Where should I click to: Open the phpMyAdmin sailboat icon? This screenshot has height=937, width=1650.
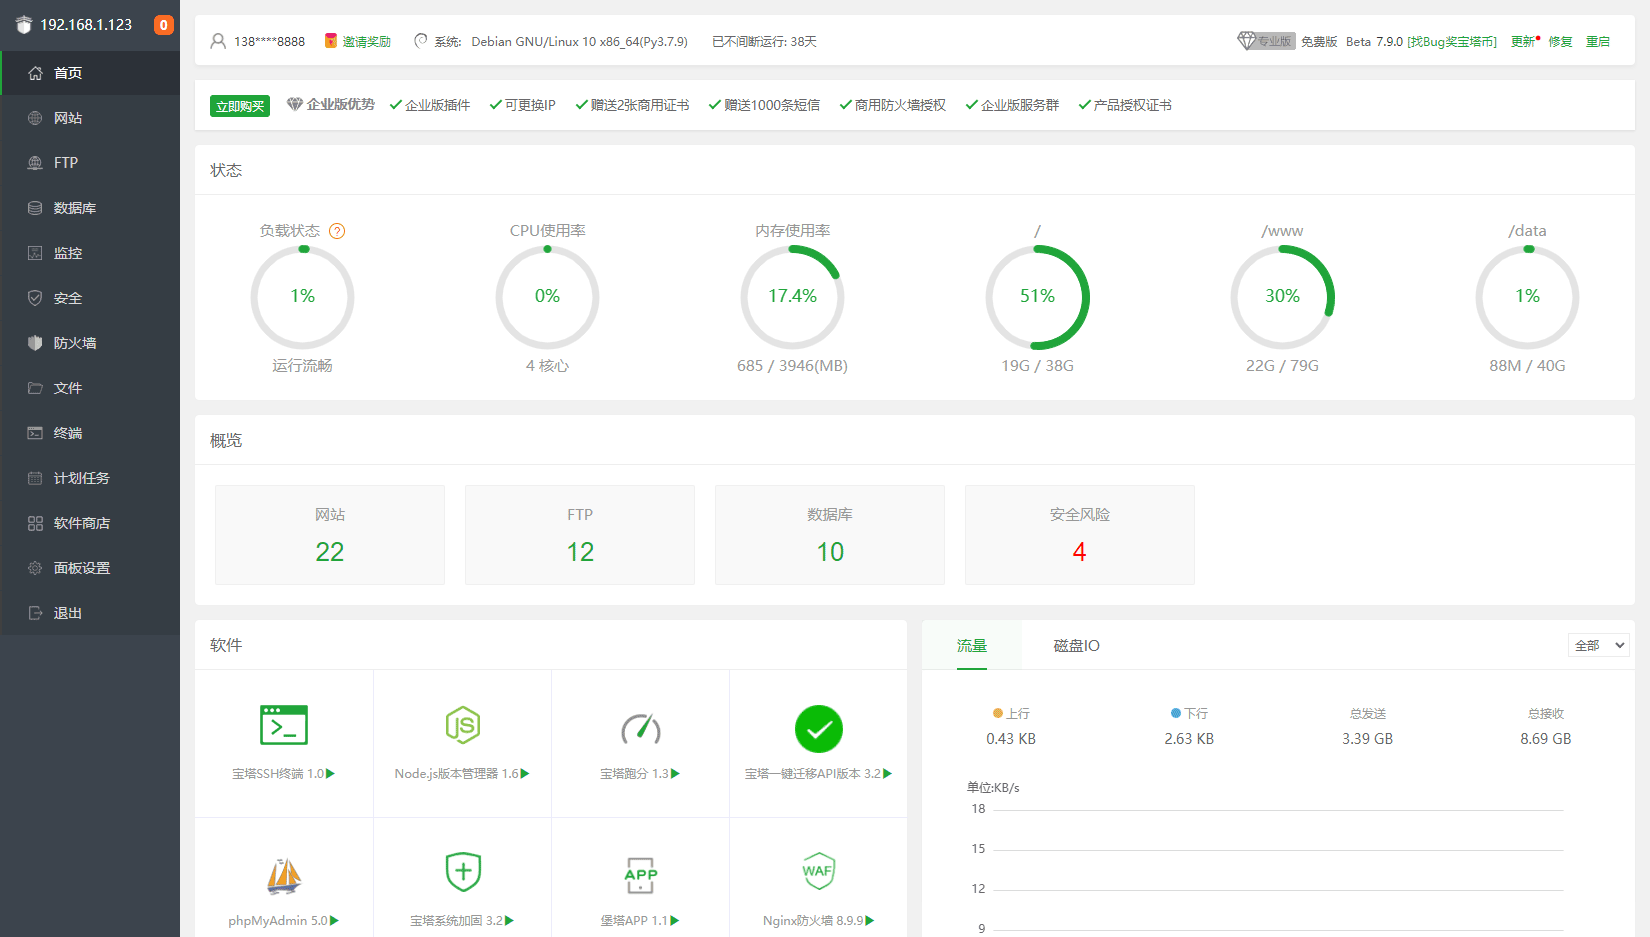[x=284, y=875]
